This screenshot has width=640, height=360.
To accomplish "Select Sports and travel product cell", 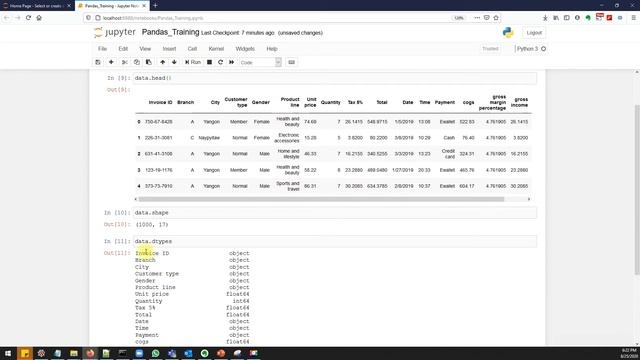I will pos(288,186).
